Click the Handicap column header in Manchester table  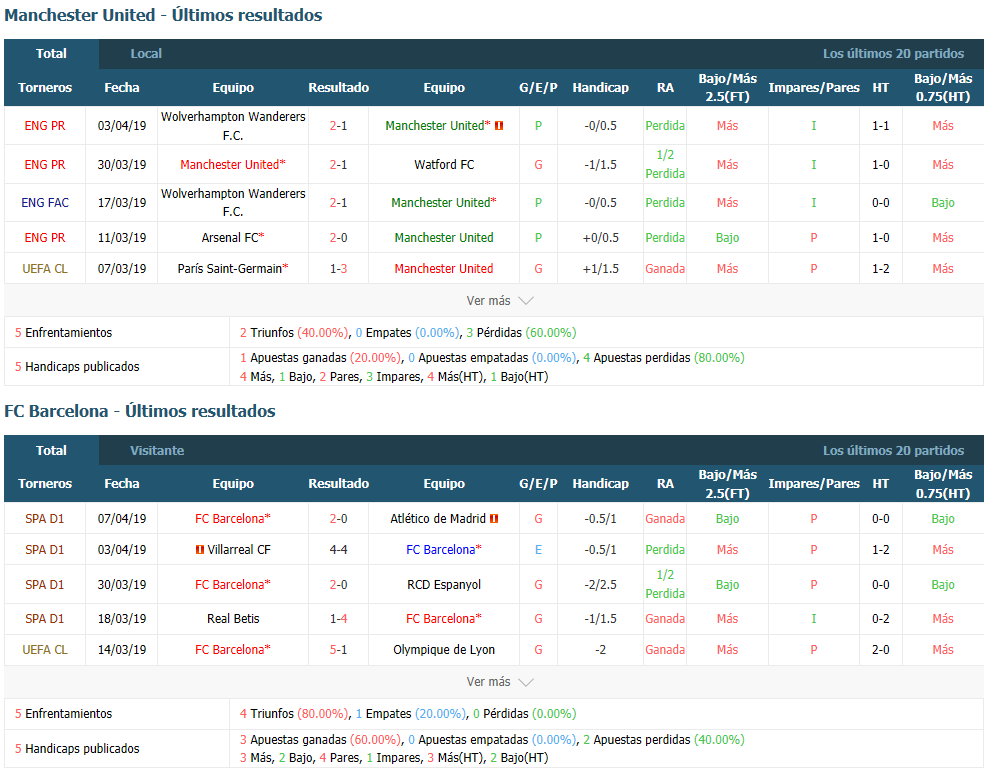(x=601, y=88)
